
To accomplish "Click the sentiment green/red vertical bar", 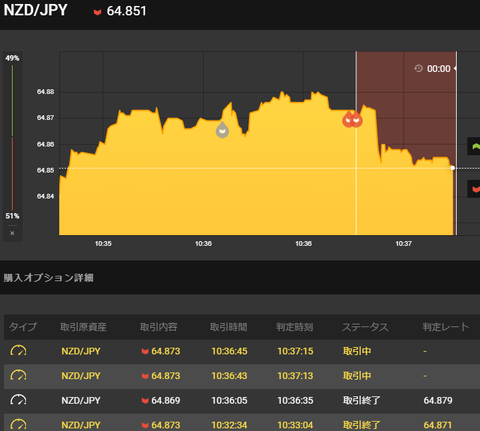I will [x=12, y=137].
